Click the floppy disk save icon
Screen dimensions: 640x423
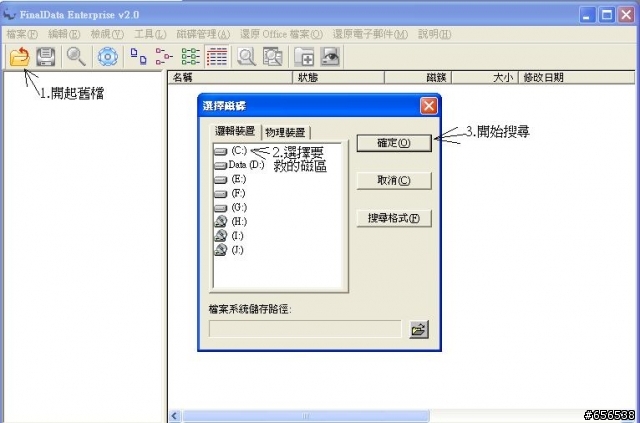point(45,56)
